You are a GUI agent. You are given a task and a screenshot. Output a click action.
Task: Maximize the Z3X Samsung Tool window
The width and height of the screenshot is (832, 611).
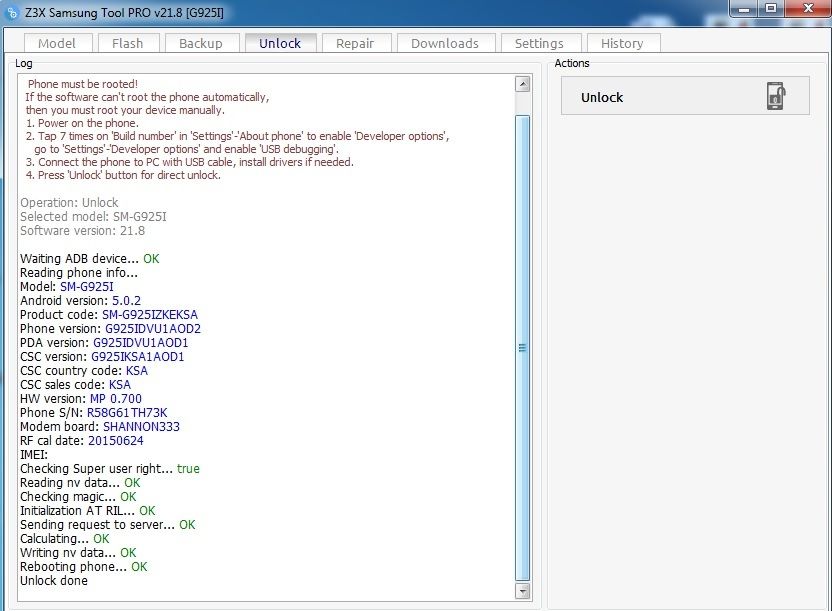771,8
